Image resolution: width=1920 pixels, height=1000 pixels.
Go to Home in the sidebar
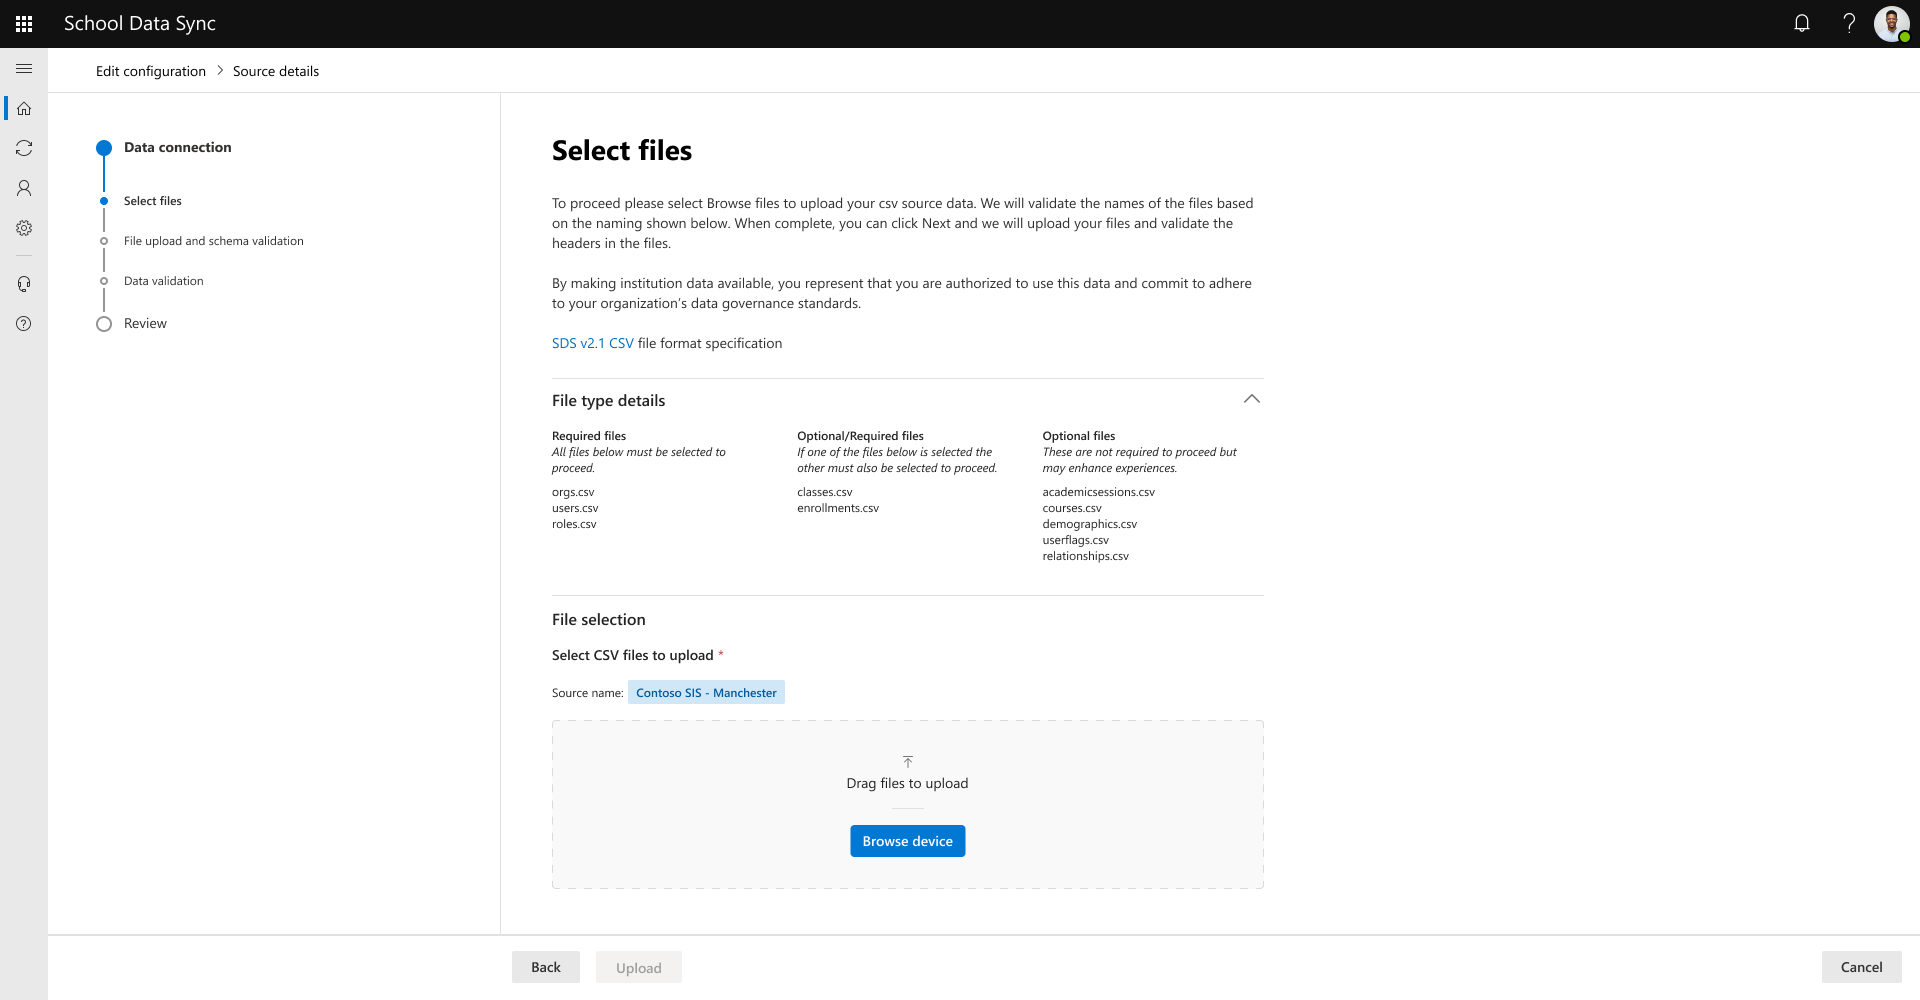coord(24,108)
